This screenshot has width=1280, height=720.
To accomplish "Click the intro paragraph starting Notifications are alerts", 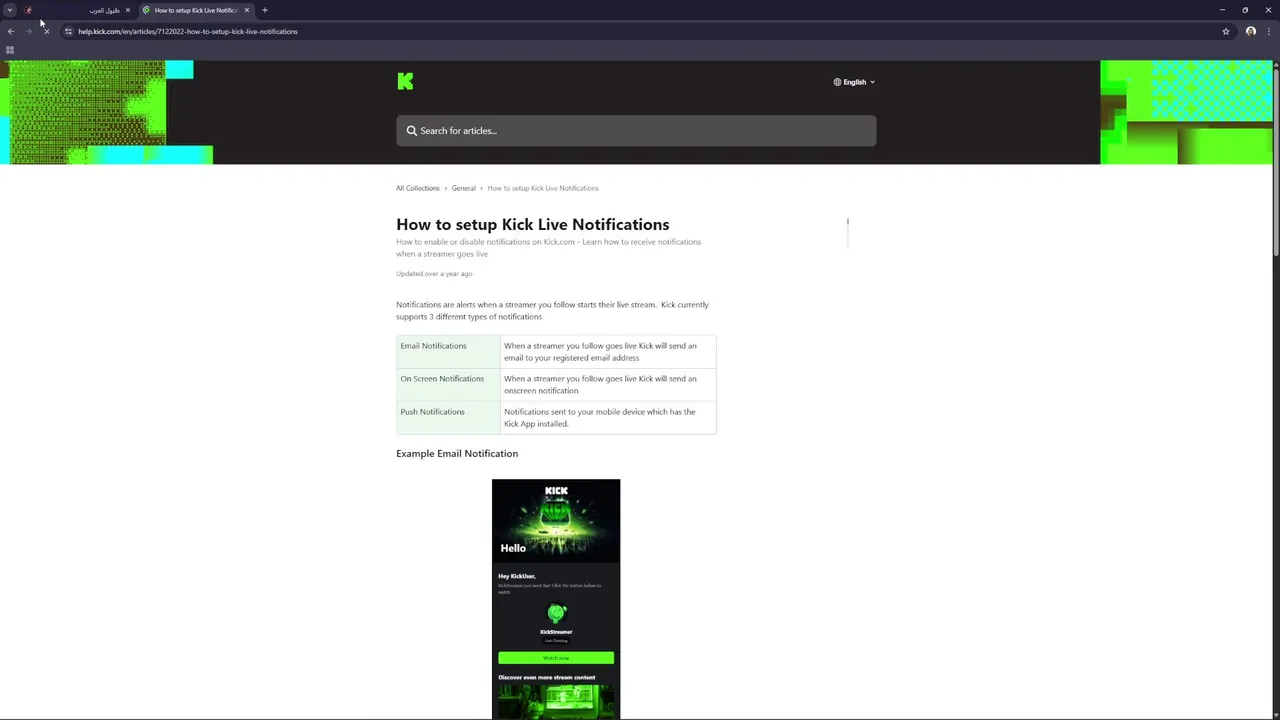I will (x=552, y=311).
